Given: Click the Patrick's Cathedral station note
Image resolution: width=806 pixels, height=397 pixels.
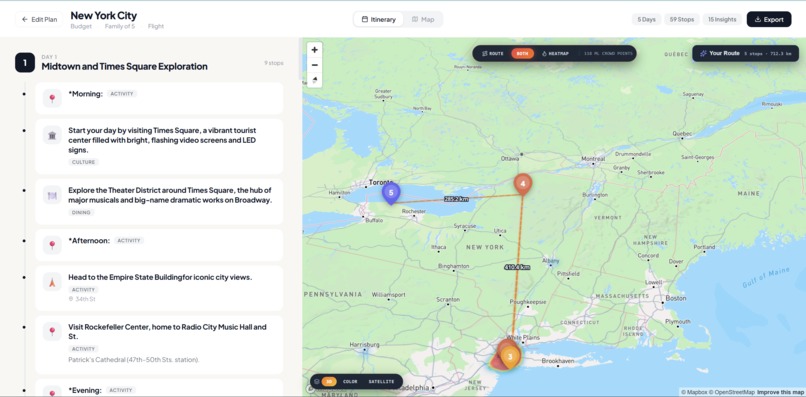Looking at the screenshot, I should (134, 359).
